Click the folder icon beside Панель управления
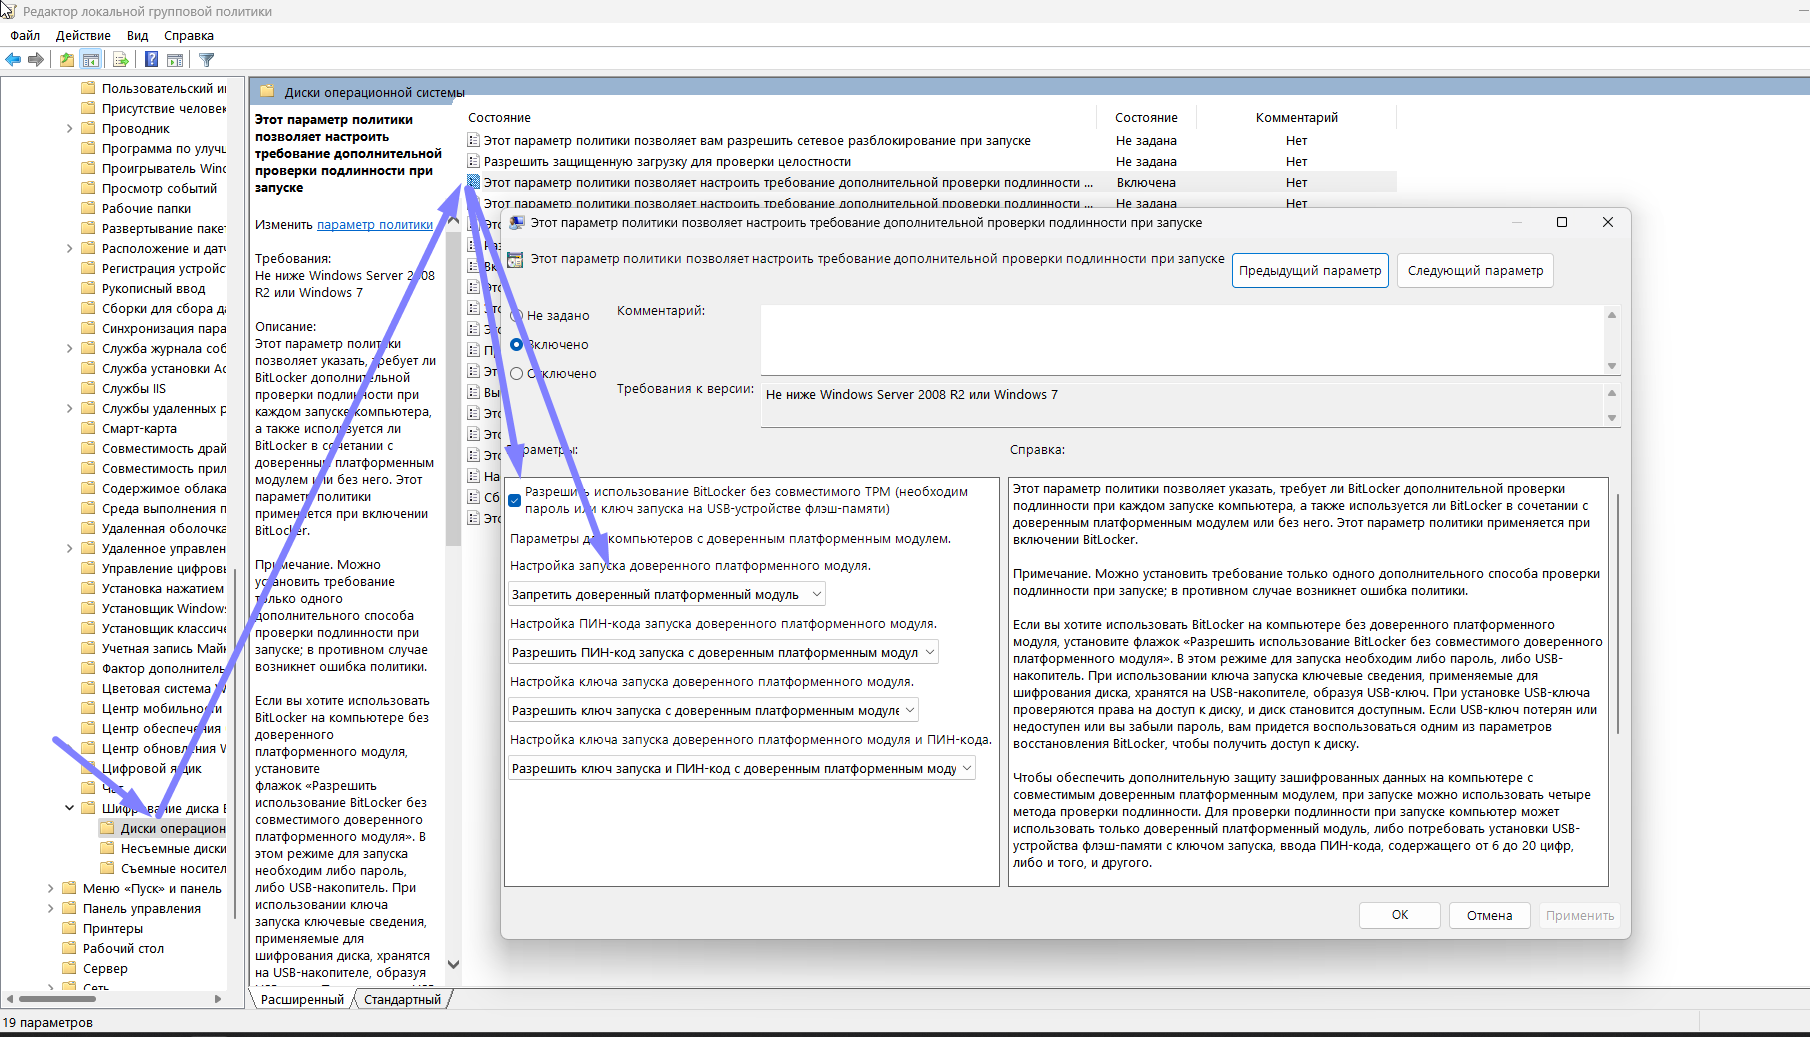Viewport: 1810px width, 1037px height. [x=69, y=908]
